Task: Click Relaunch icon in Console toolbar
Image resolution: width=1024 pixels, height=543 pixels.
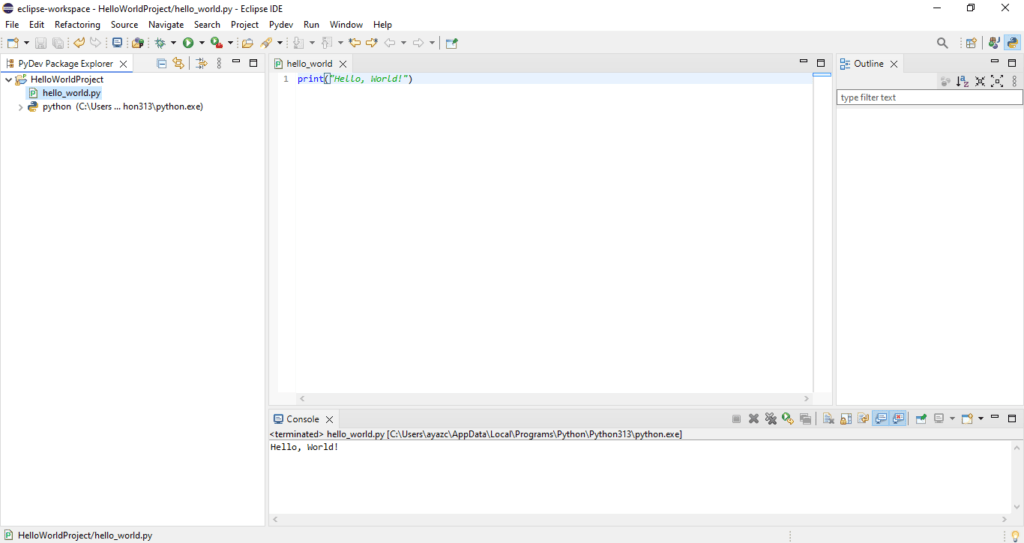Action: tap(788, 419)
